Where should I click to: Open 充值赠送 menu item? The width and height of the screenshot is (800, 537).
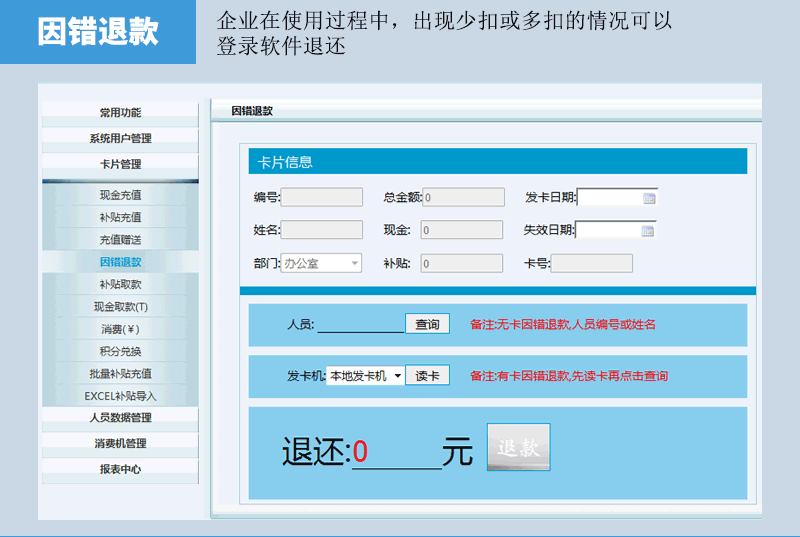click(120, 240)
